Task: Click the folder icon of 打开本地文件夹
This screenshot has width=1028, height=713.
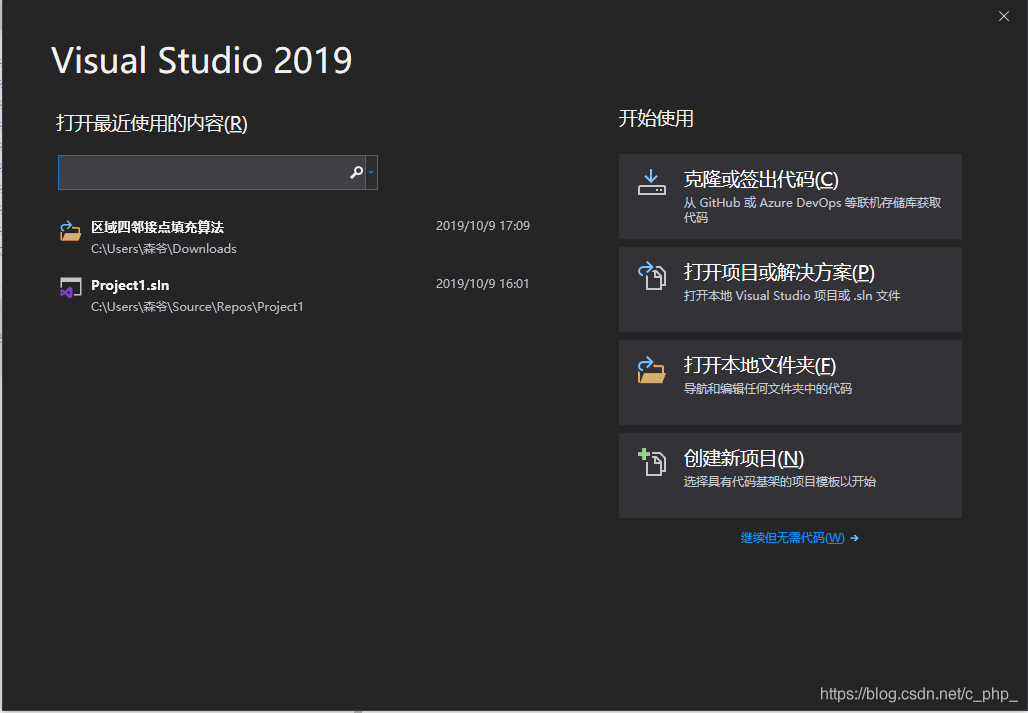Action: pos(652,369)
